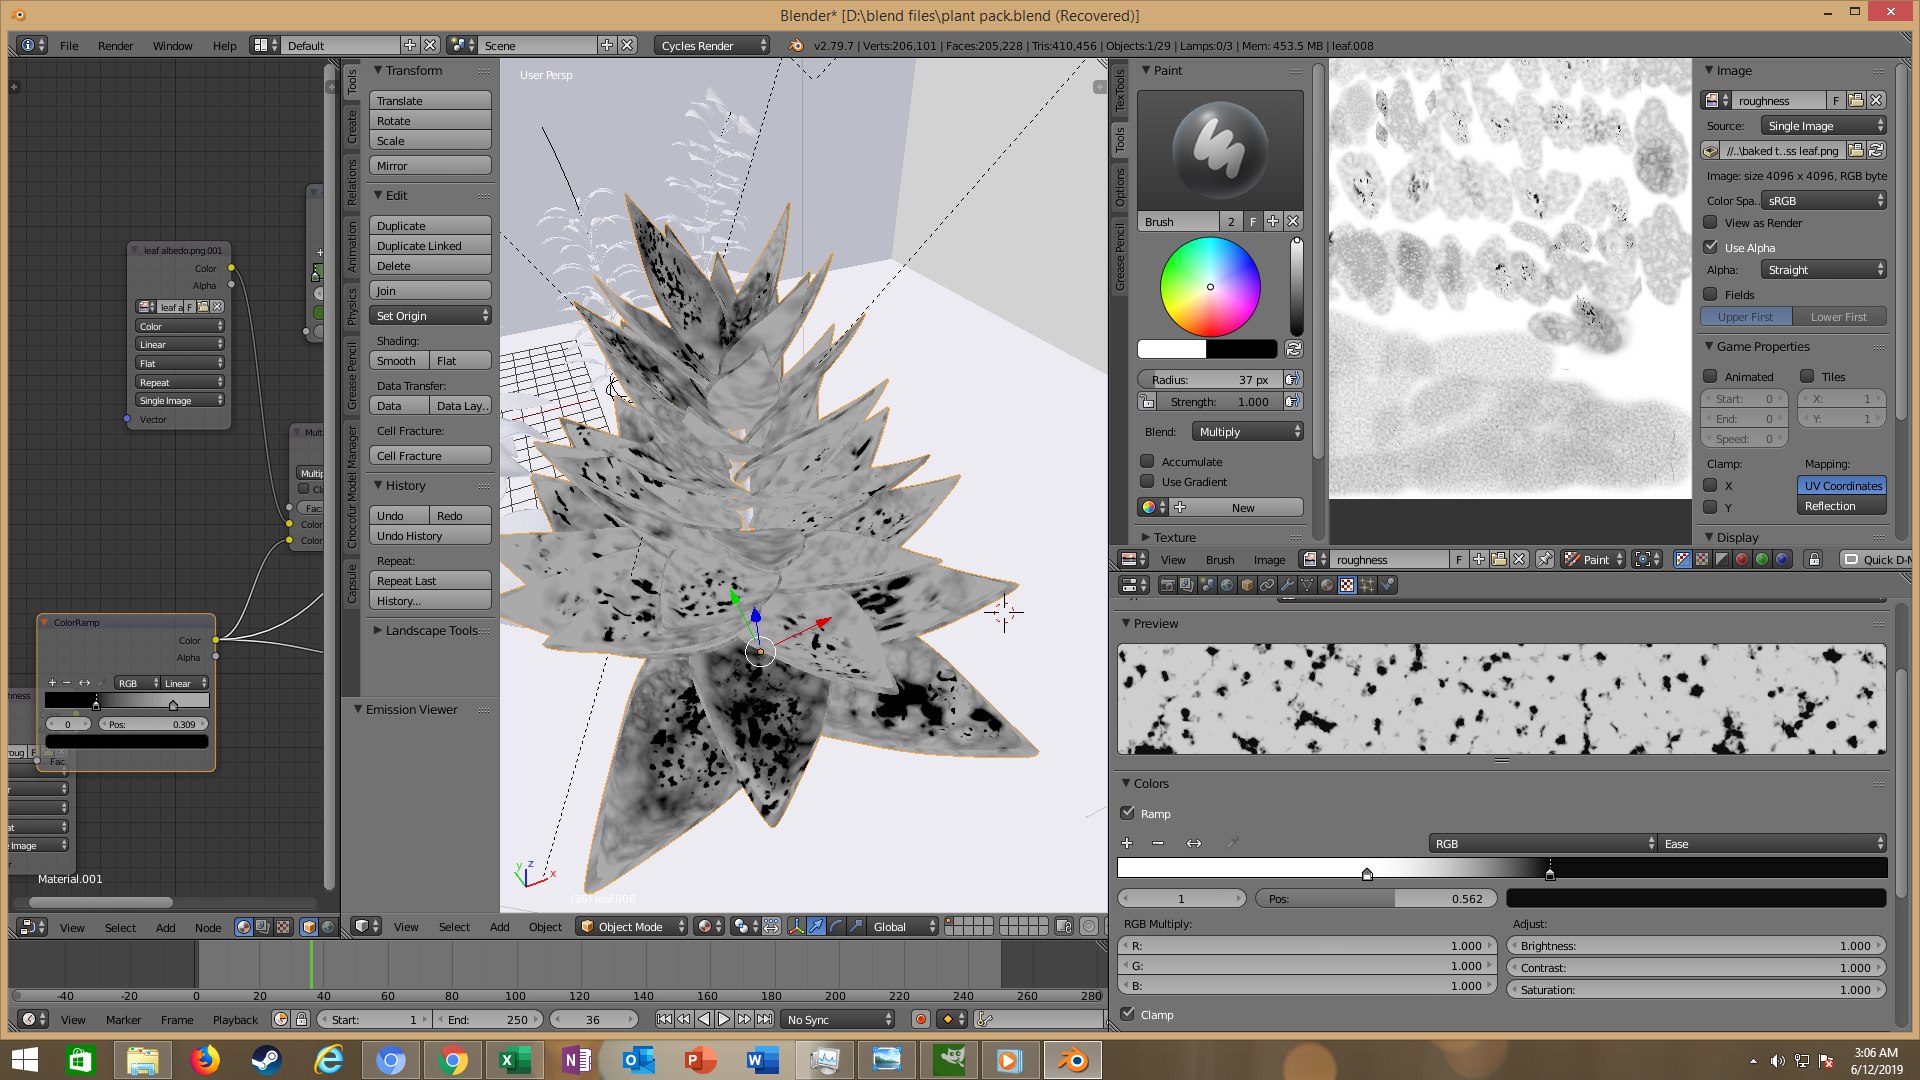Expand the Landscape Tools panel
The width and height of the screenshot is (1920, 1080).
pyautogui.click(x=430, y=631)
